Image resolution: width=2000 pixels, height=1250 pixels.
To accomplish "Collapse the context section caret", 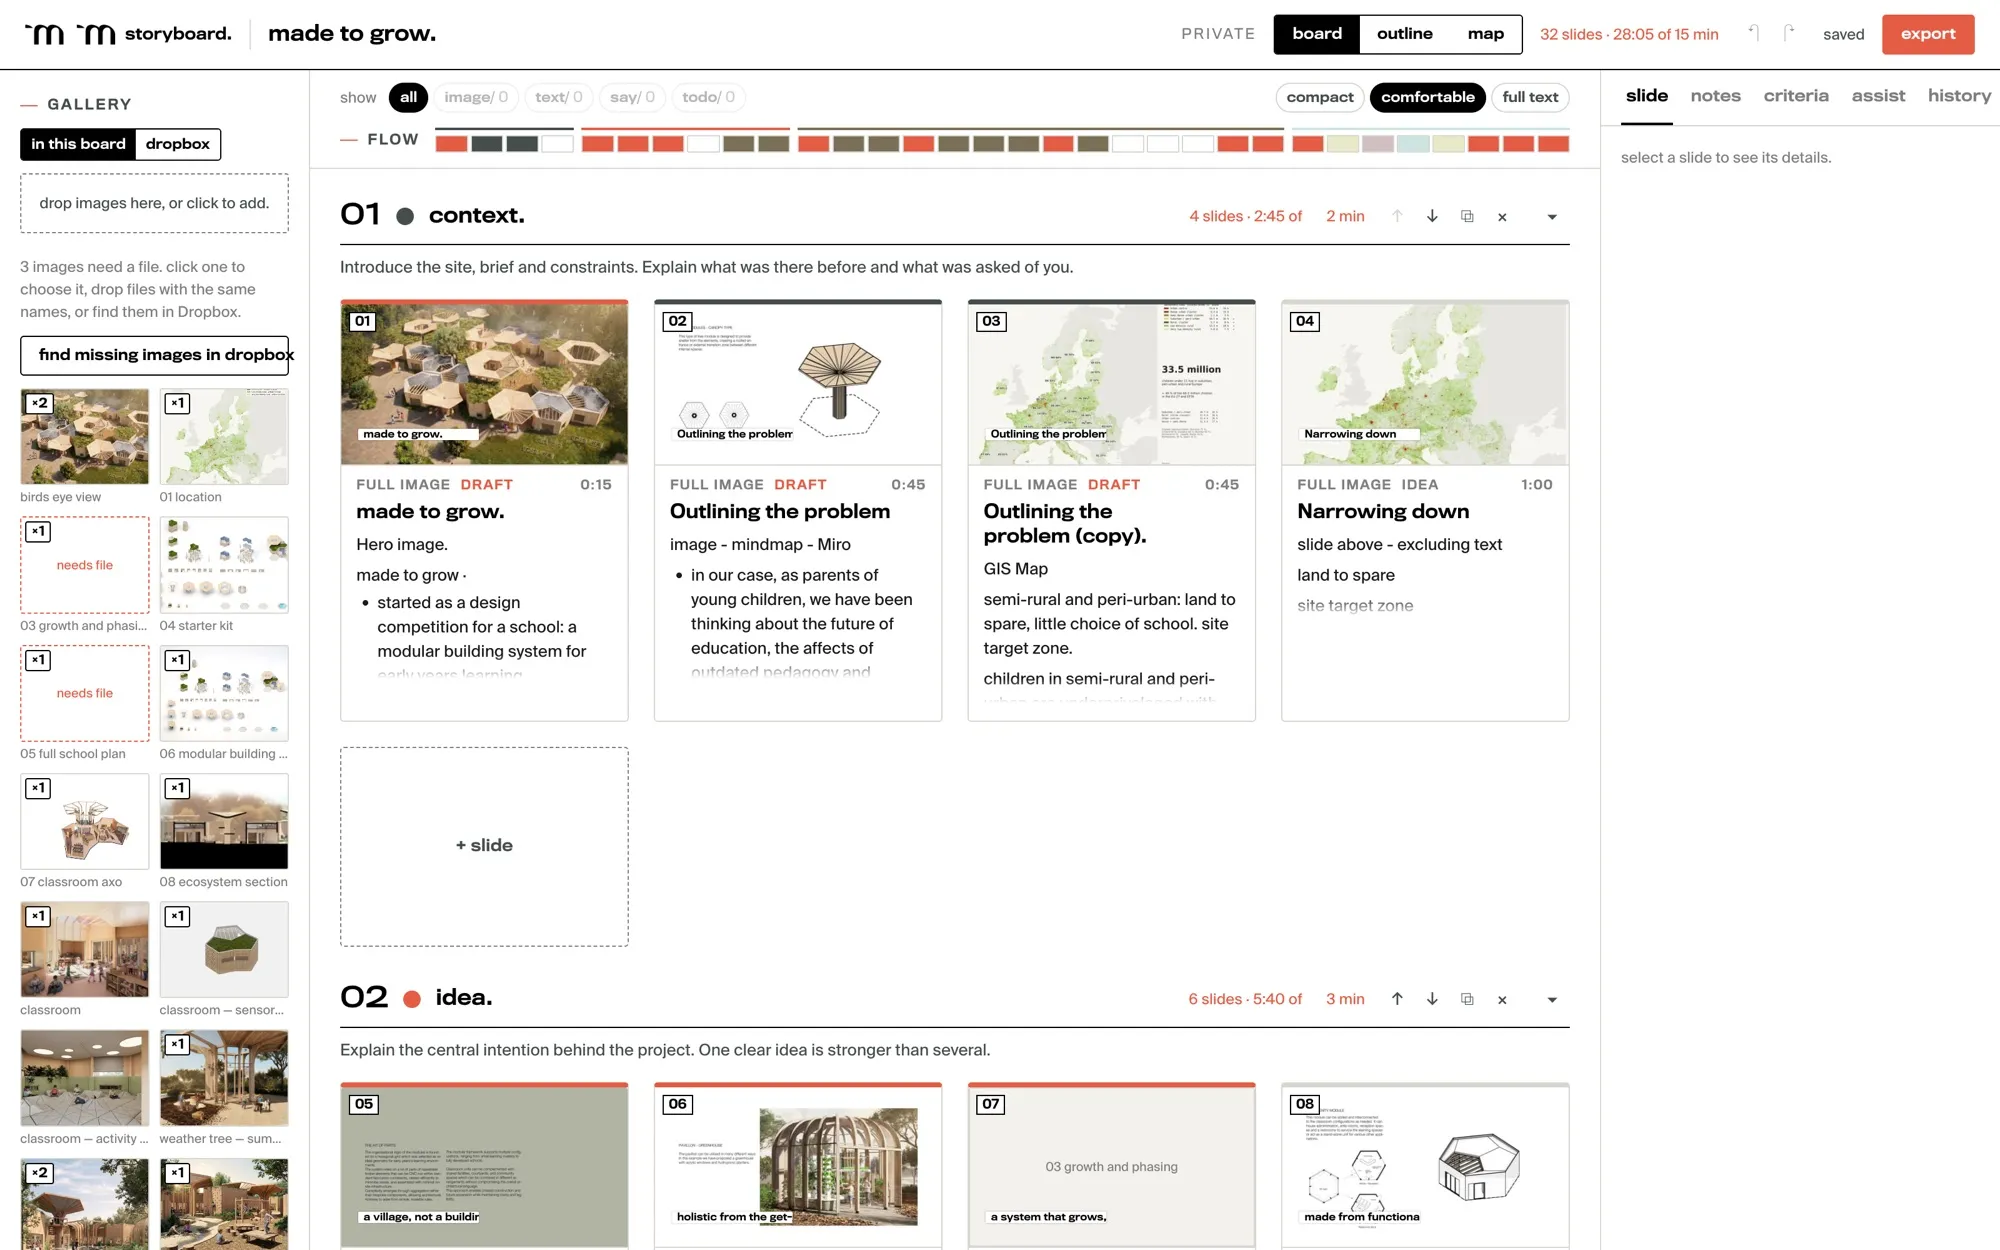I will pyautogui.click(x=1552, y=217).
